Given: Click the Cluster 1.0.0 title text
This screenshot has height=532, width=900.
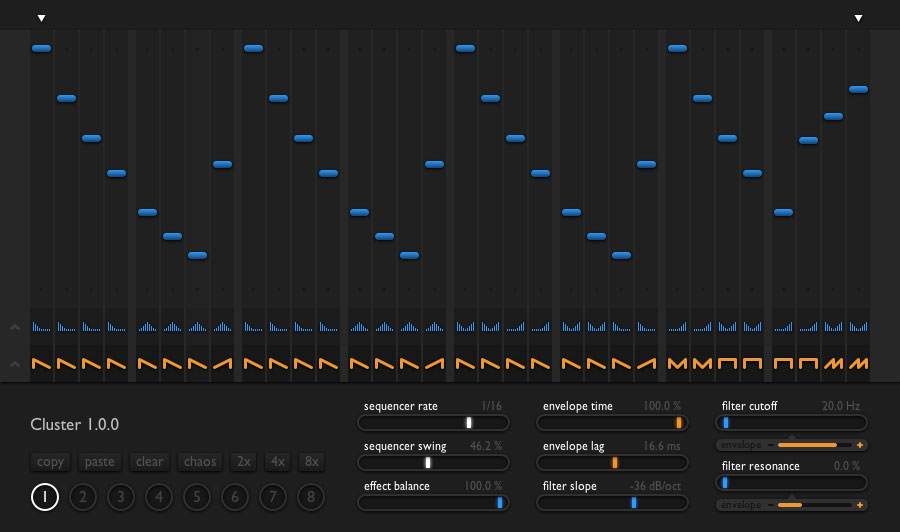Looking at the screenshot, I should 75,424.
